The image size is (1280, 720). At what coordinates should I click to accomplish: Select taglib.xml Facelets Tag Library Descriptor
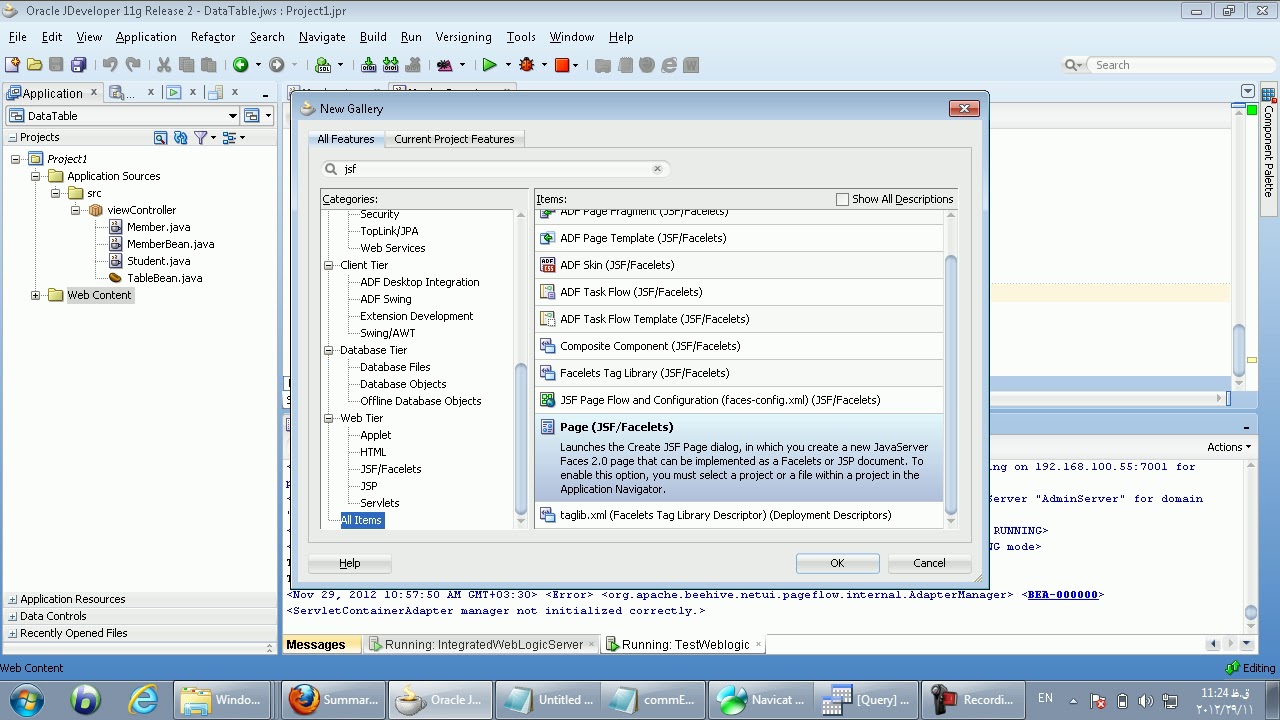(739, 515)
